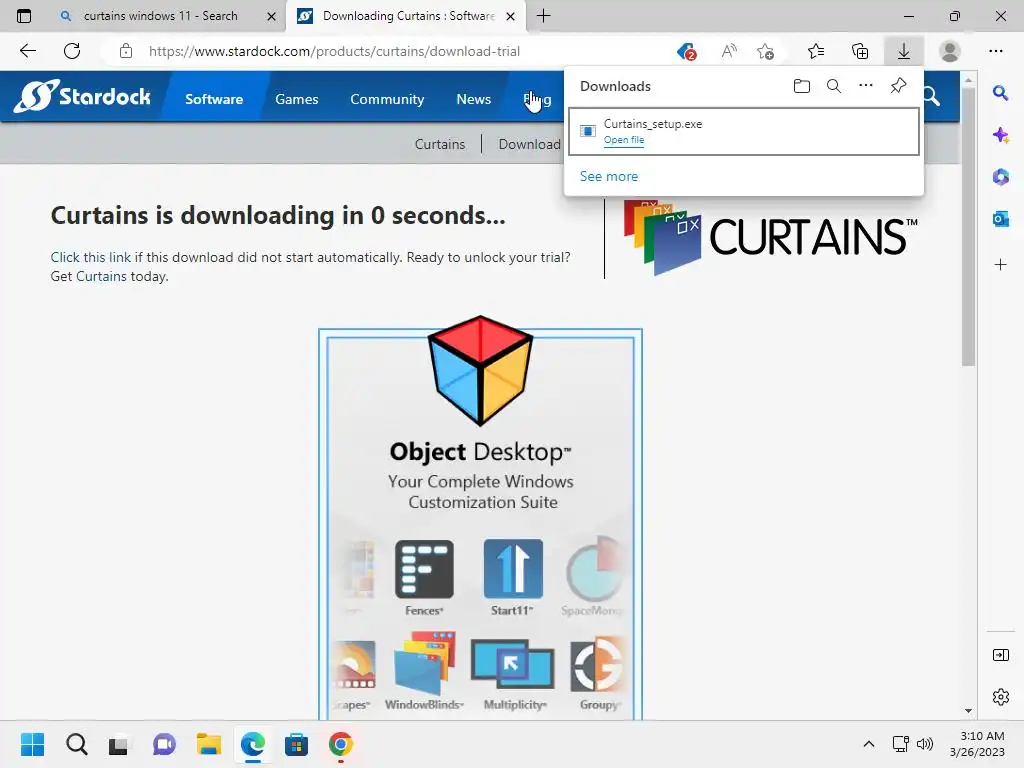Viewport: 1024px width, 768px height.
Task: Open the Chat app from taskbar
Action: 164,744
